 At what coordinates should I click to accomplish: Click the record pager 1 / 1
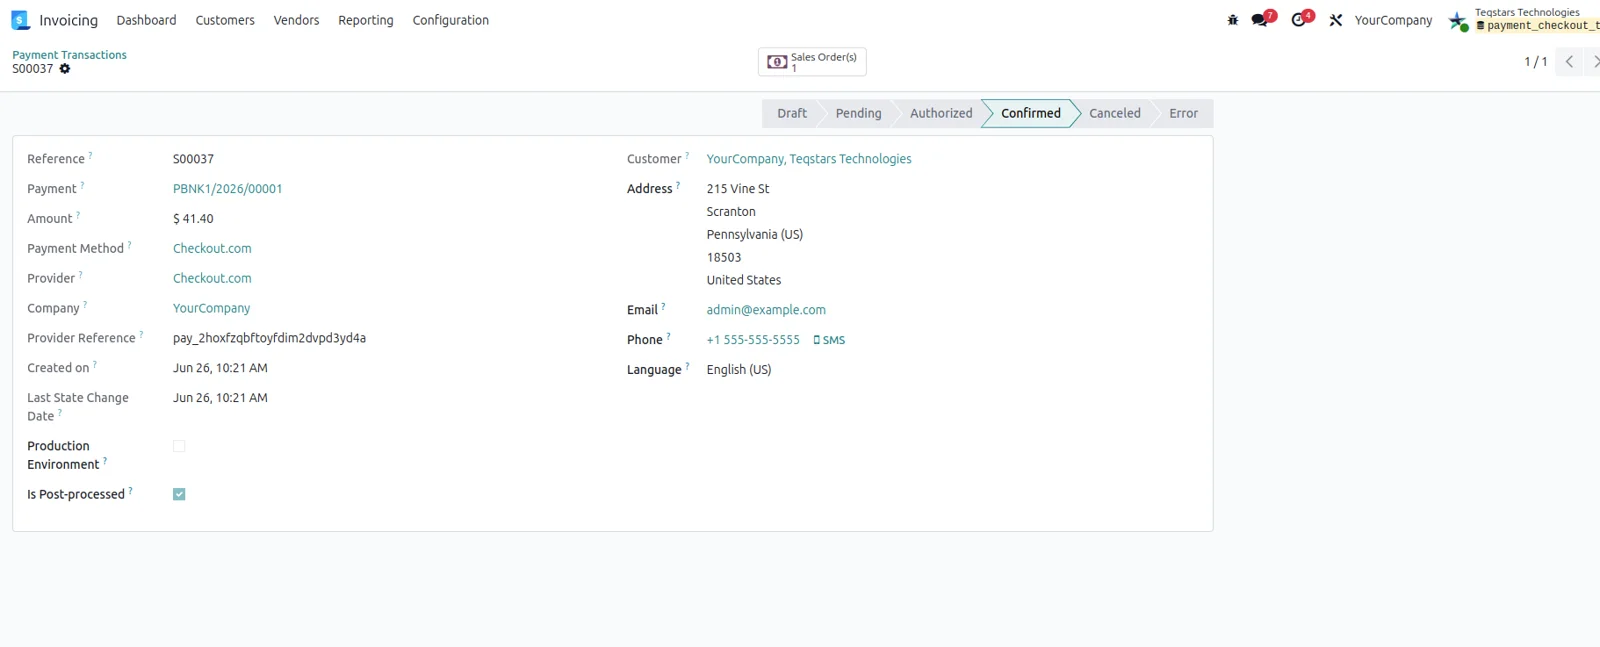point(1535,62)
